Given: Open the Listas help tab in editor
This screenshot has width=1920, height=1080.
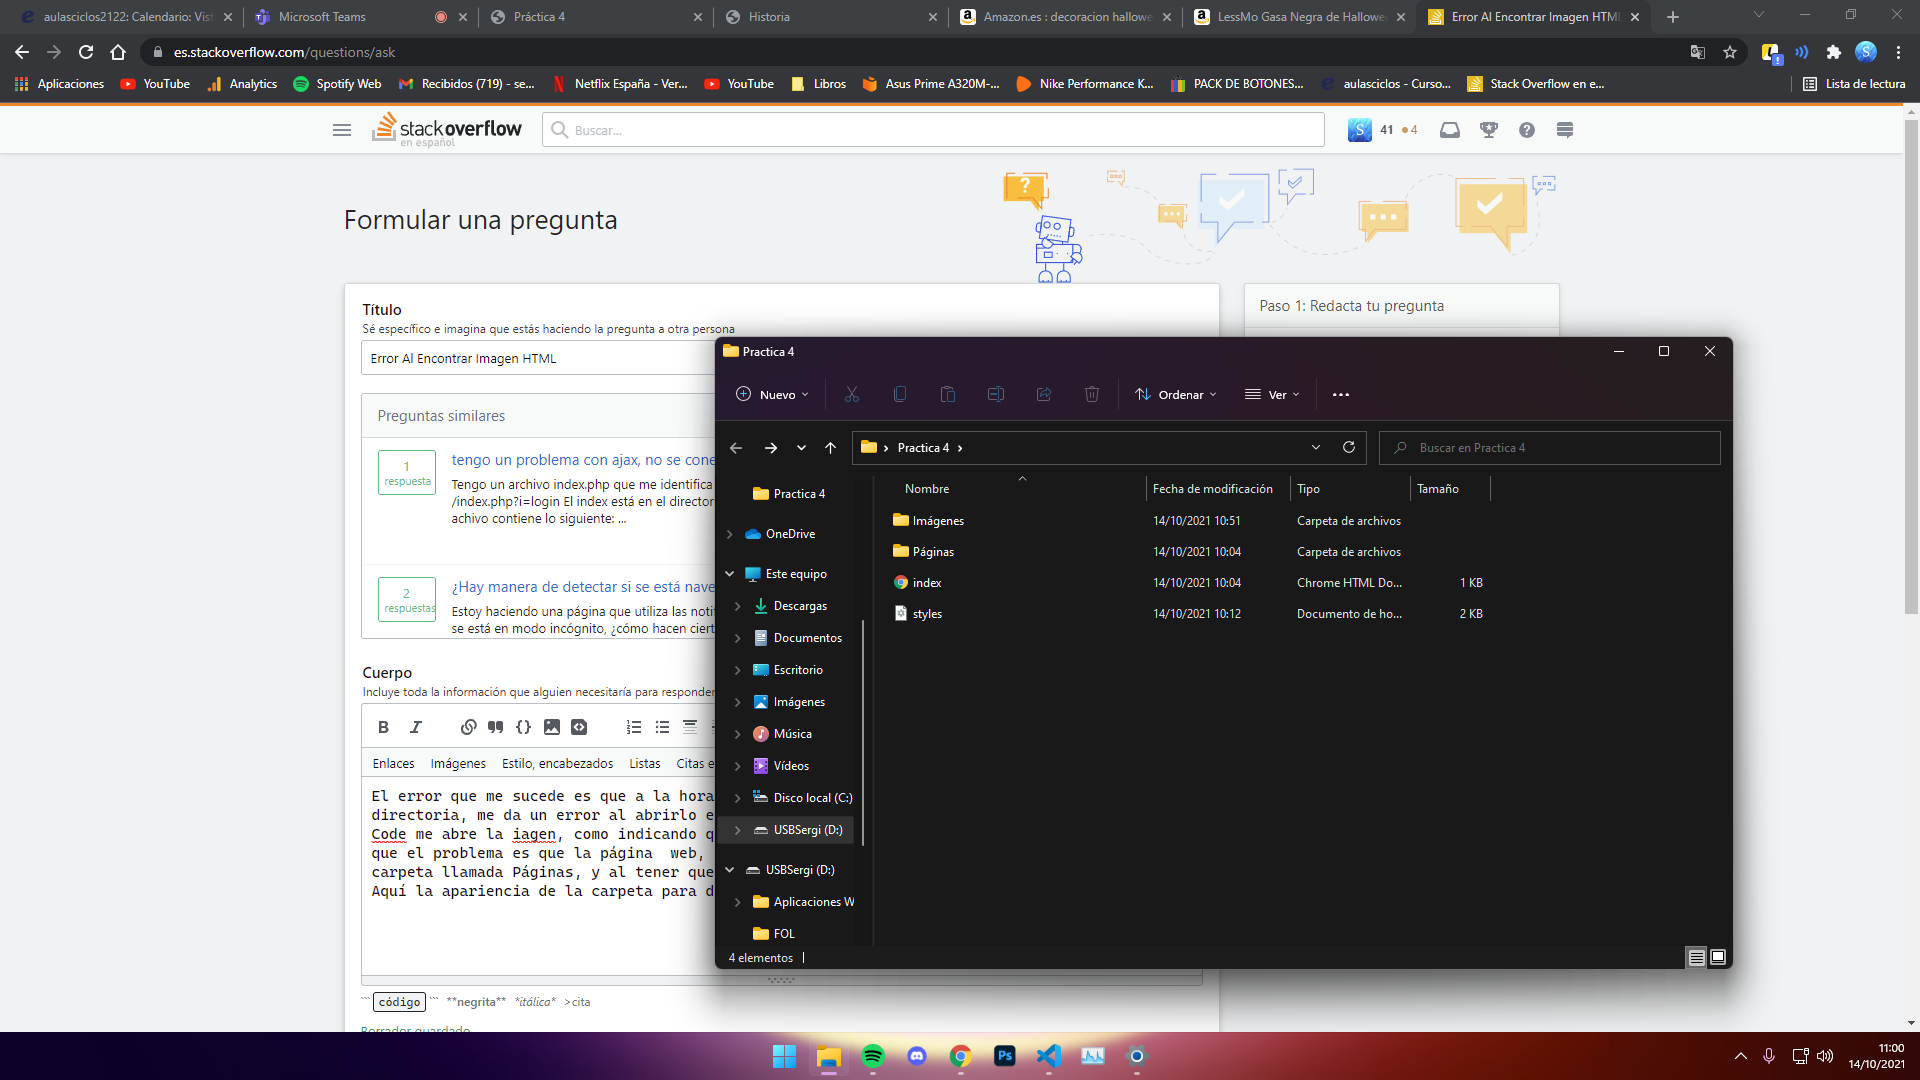Looking at the screenshot, I should [645, 763].
